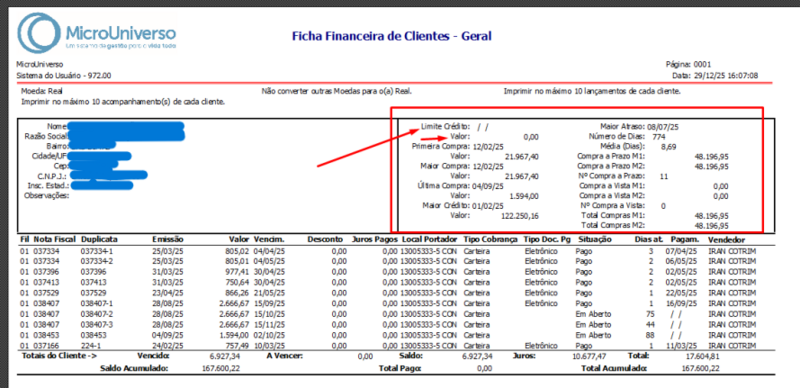Select the Maior Atraso date 08/07/25
Image resolution: width=800 pixels, height=388 pixels.
tap(662, 127)
